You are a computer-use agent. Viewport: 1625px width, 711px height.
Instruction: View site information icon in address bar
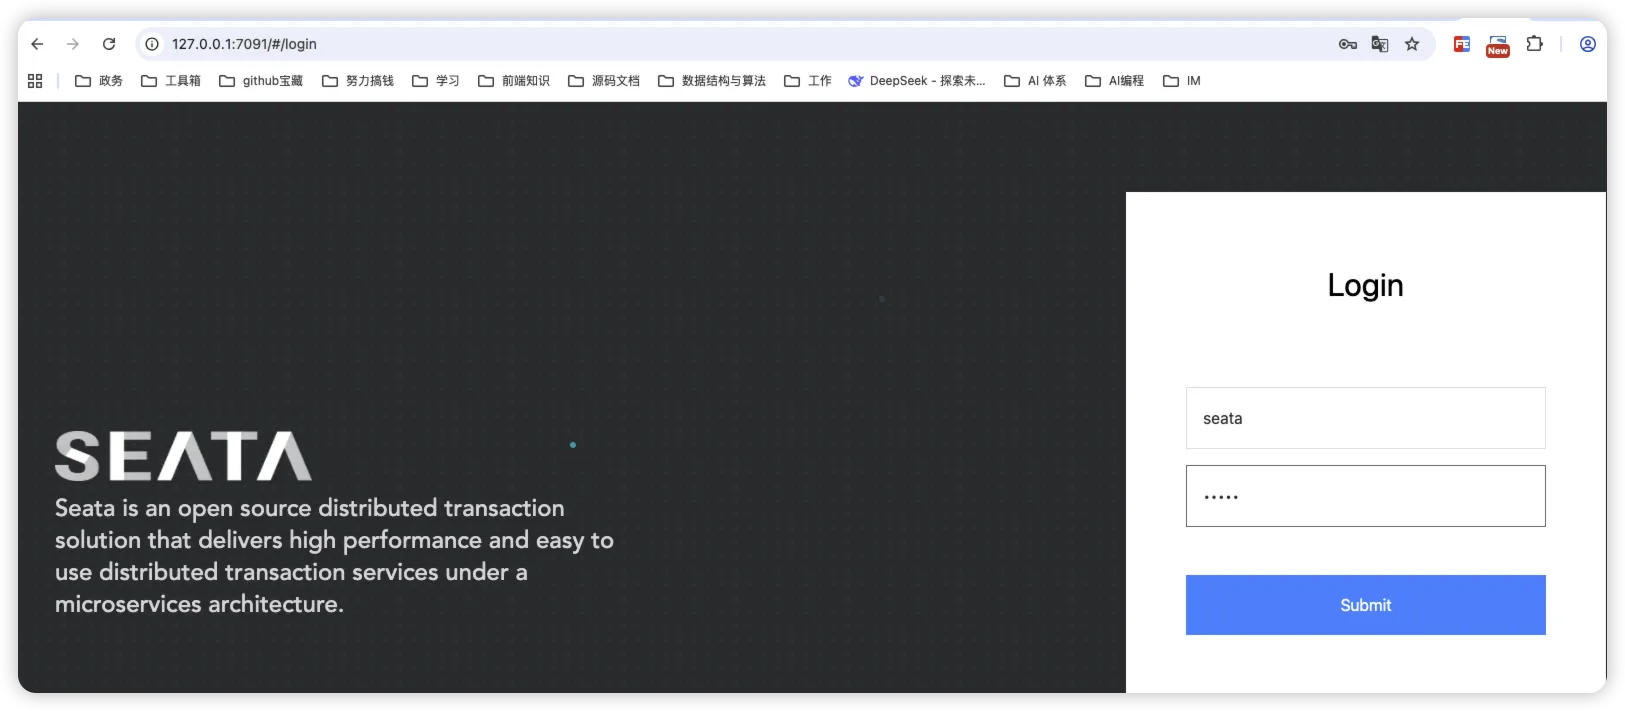152,44
